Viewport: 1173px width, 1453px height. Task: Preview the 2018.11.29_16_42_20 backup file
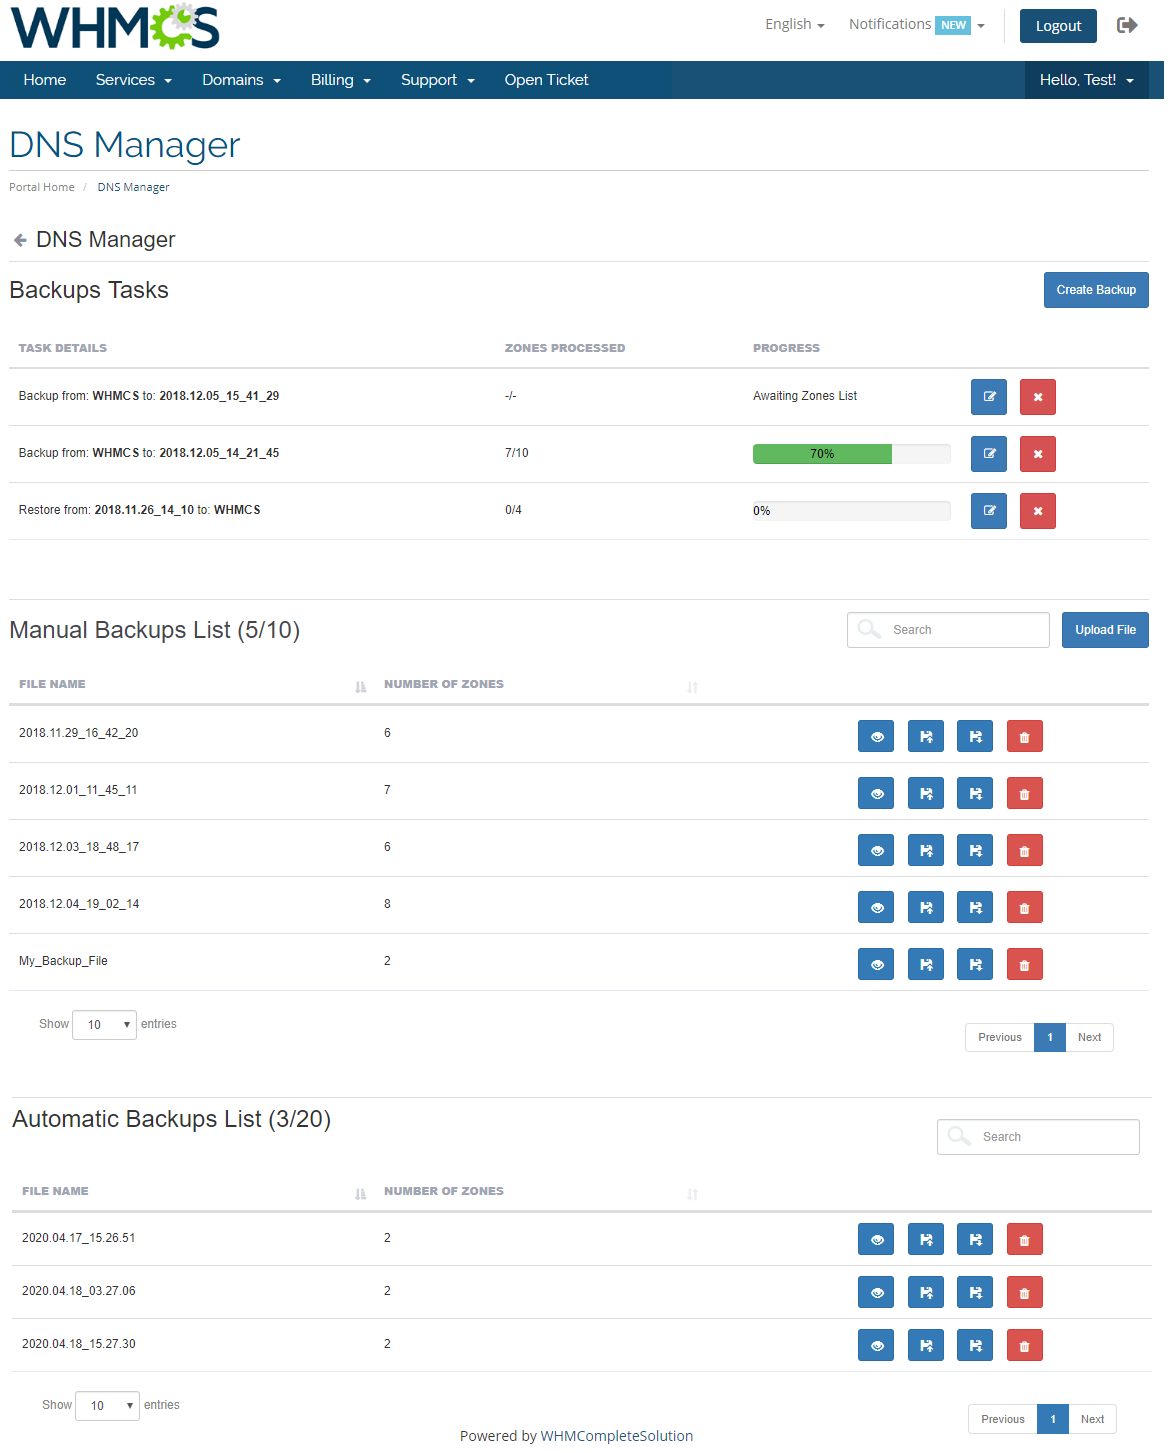point(875,736)
